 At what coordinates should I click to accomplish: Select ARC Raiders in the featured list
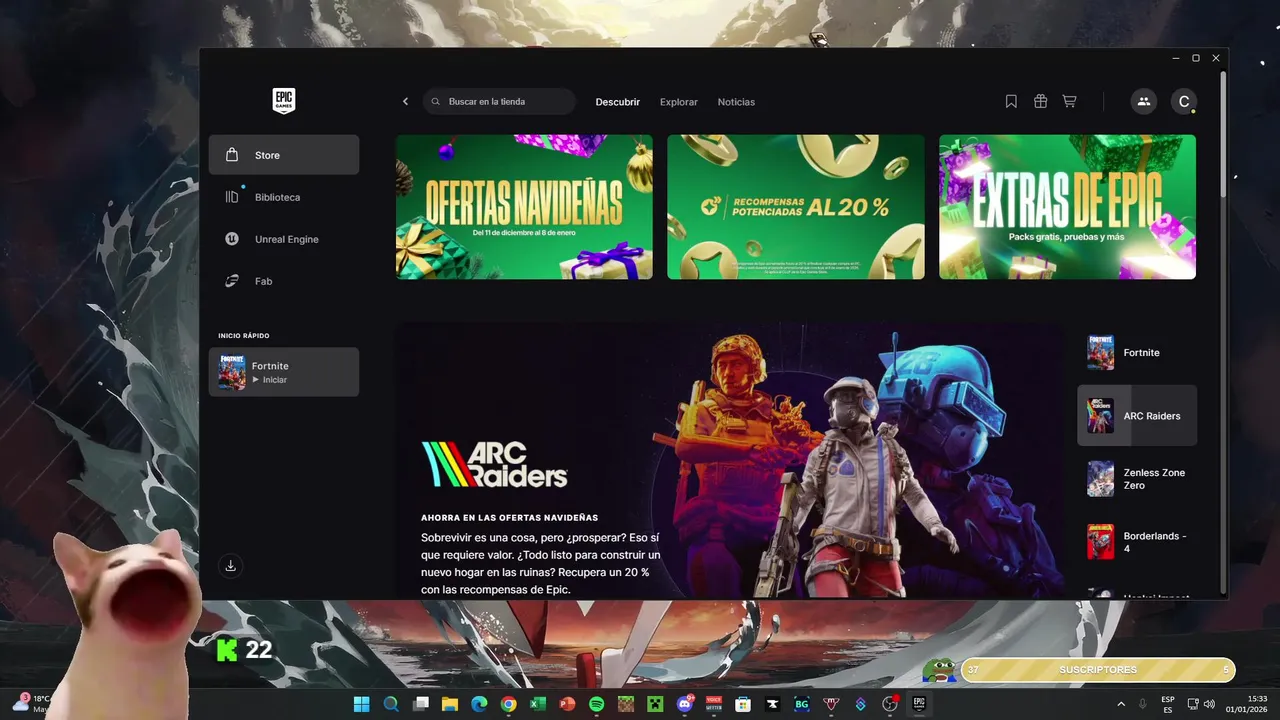click(1137, 416)
